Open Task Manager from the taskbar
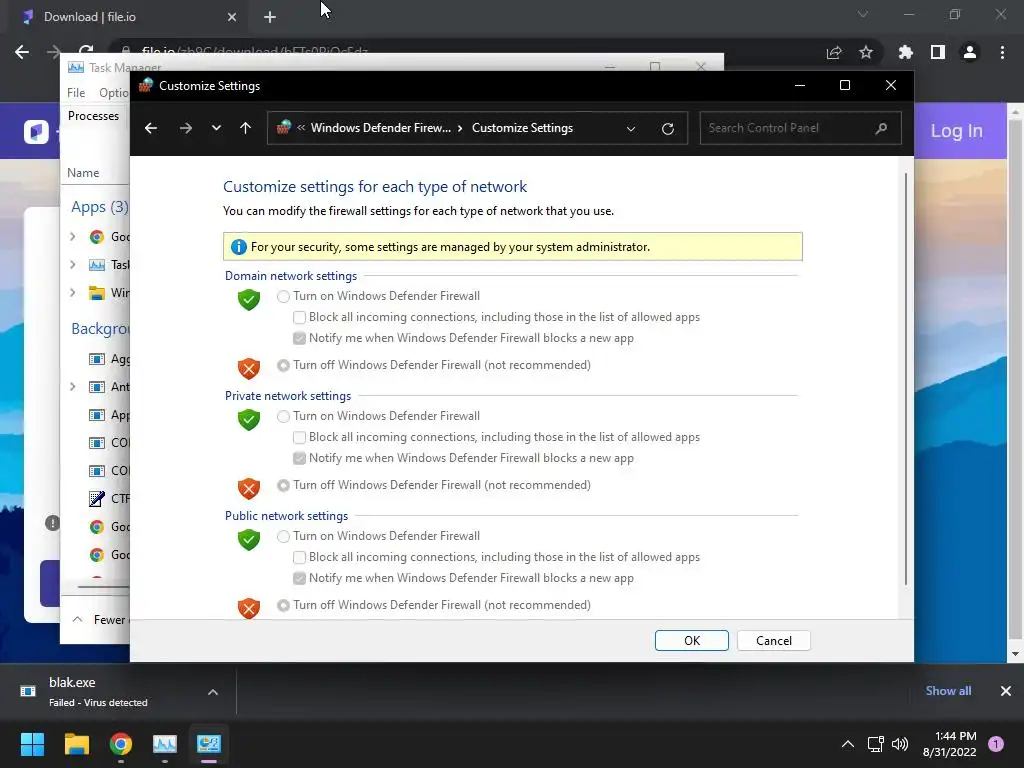Image resolution: width=1024 pixels, height=768 pixels. click(x=165, y=744)
